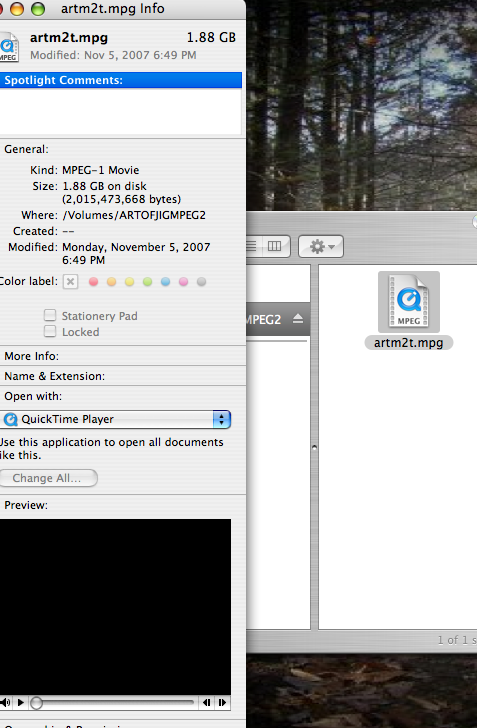477x728 pixels.
Task: Choose the red color label
Action: pyautogui.click(x=93, y=282)
